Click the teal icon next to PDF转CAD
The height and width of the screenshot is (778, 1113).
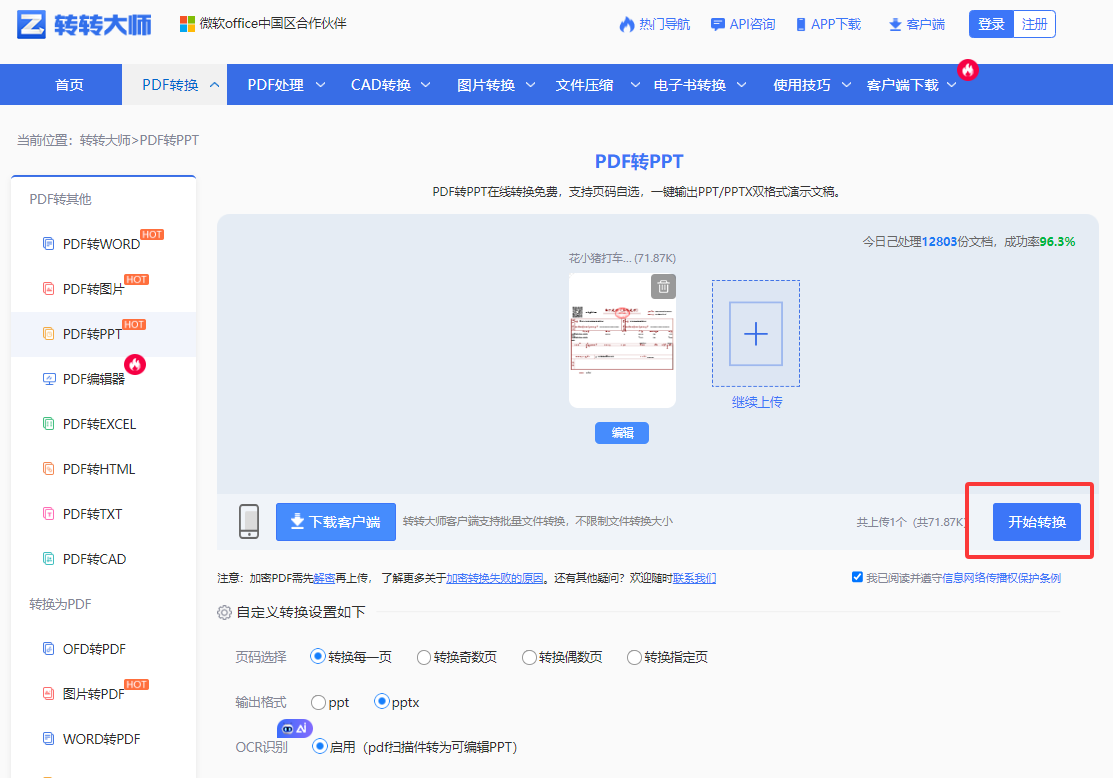point(48,559)
